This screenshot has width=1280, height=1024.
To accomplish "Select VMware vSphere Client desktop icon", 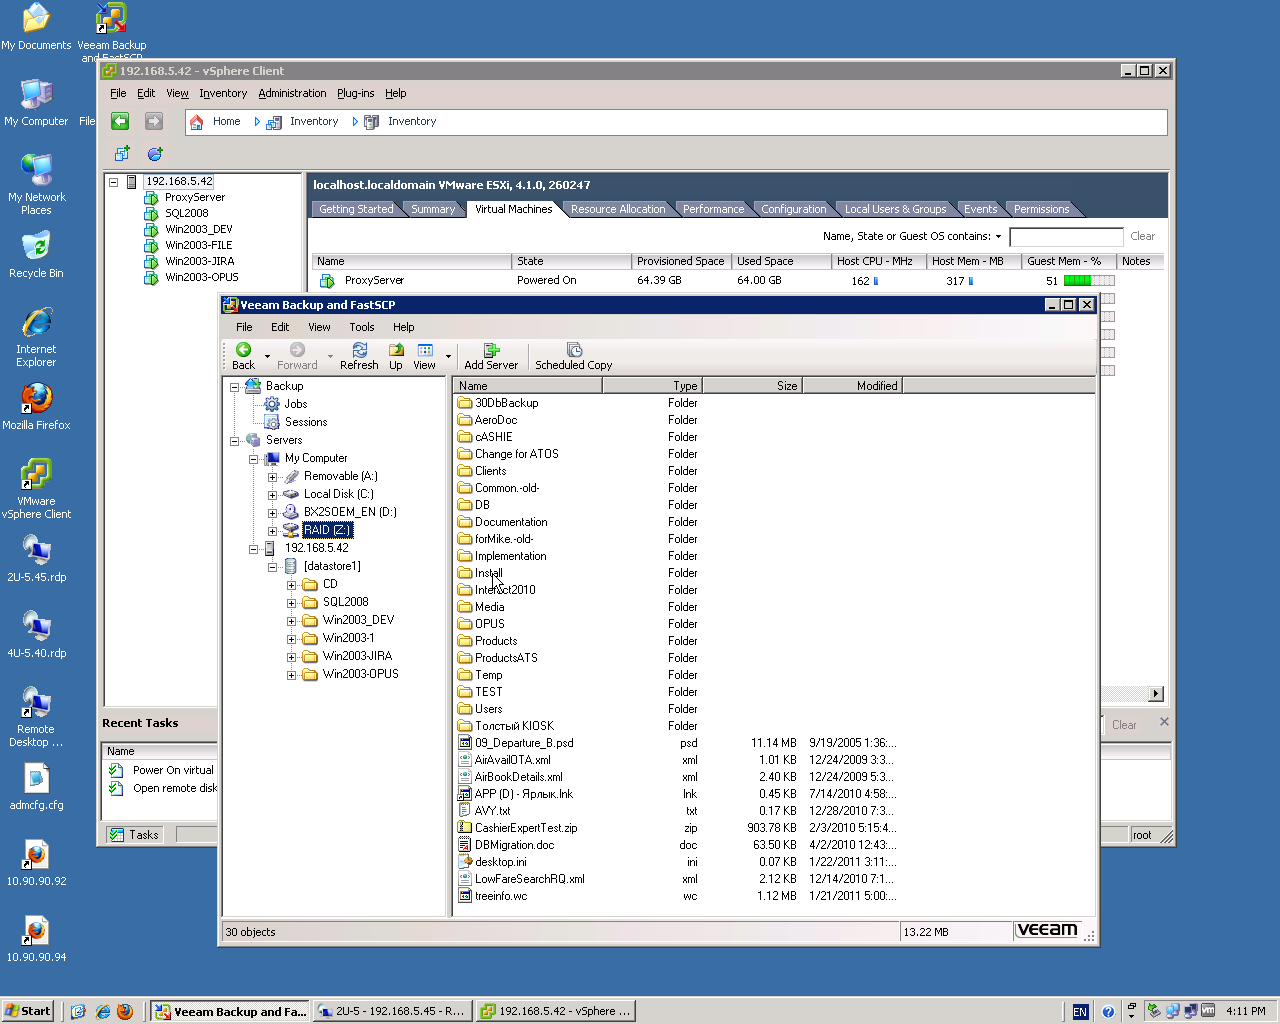I will [x=36, y=489].
